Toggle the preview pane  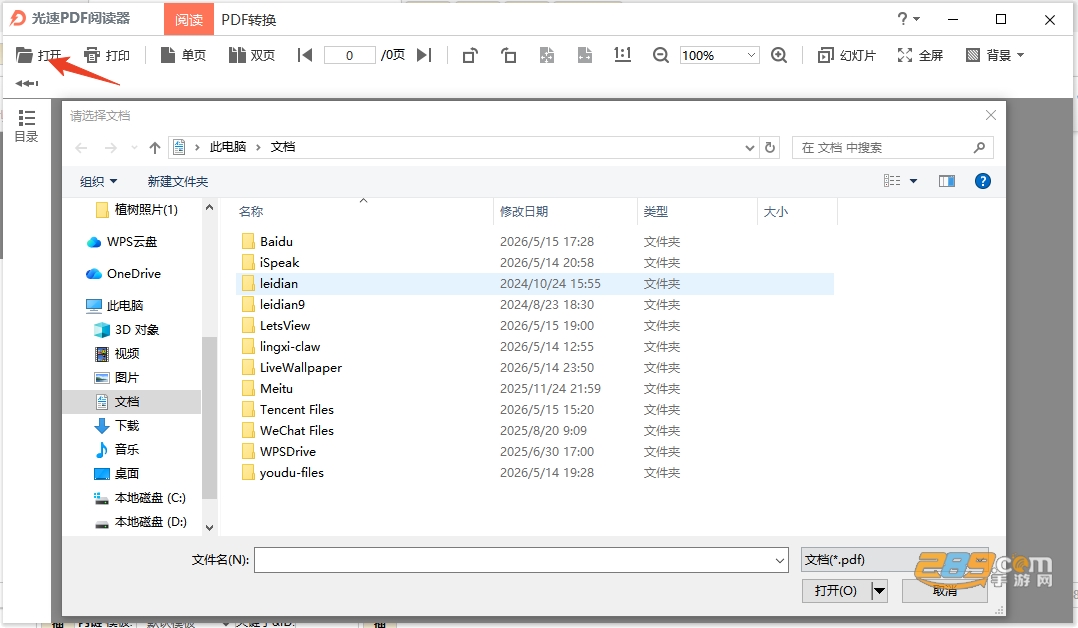click(947, 181)
